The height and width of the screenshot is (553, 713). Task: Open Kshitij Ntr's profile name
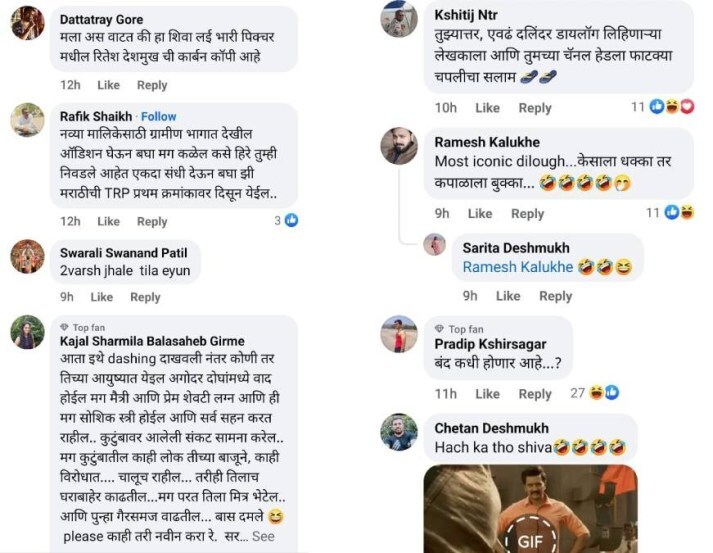466,15
